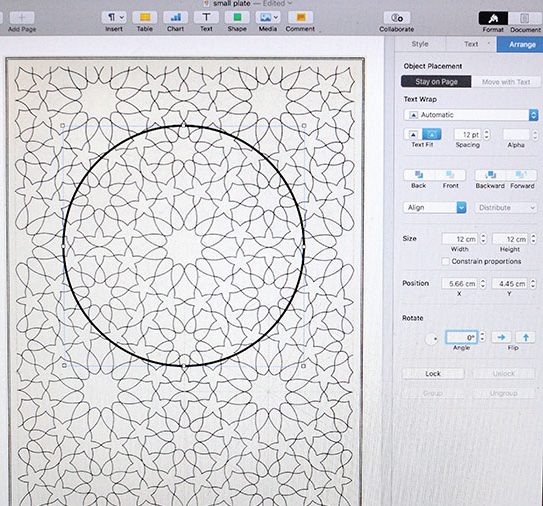Click the Width 12 cm field
This screenshot has width=543, height=506.
[x=460, y=239]
